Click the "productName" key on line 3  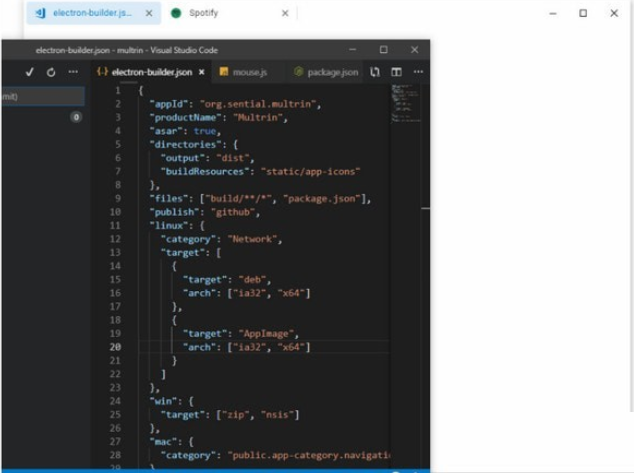(186, 118)
